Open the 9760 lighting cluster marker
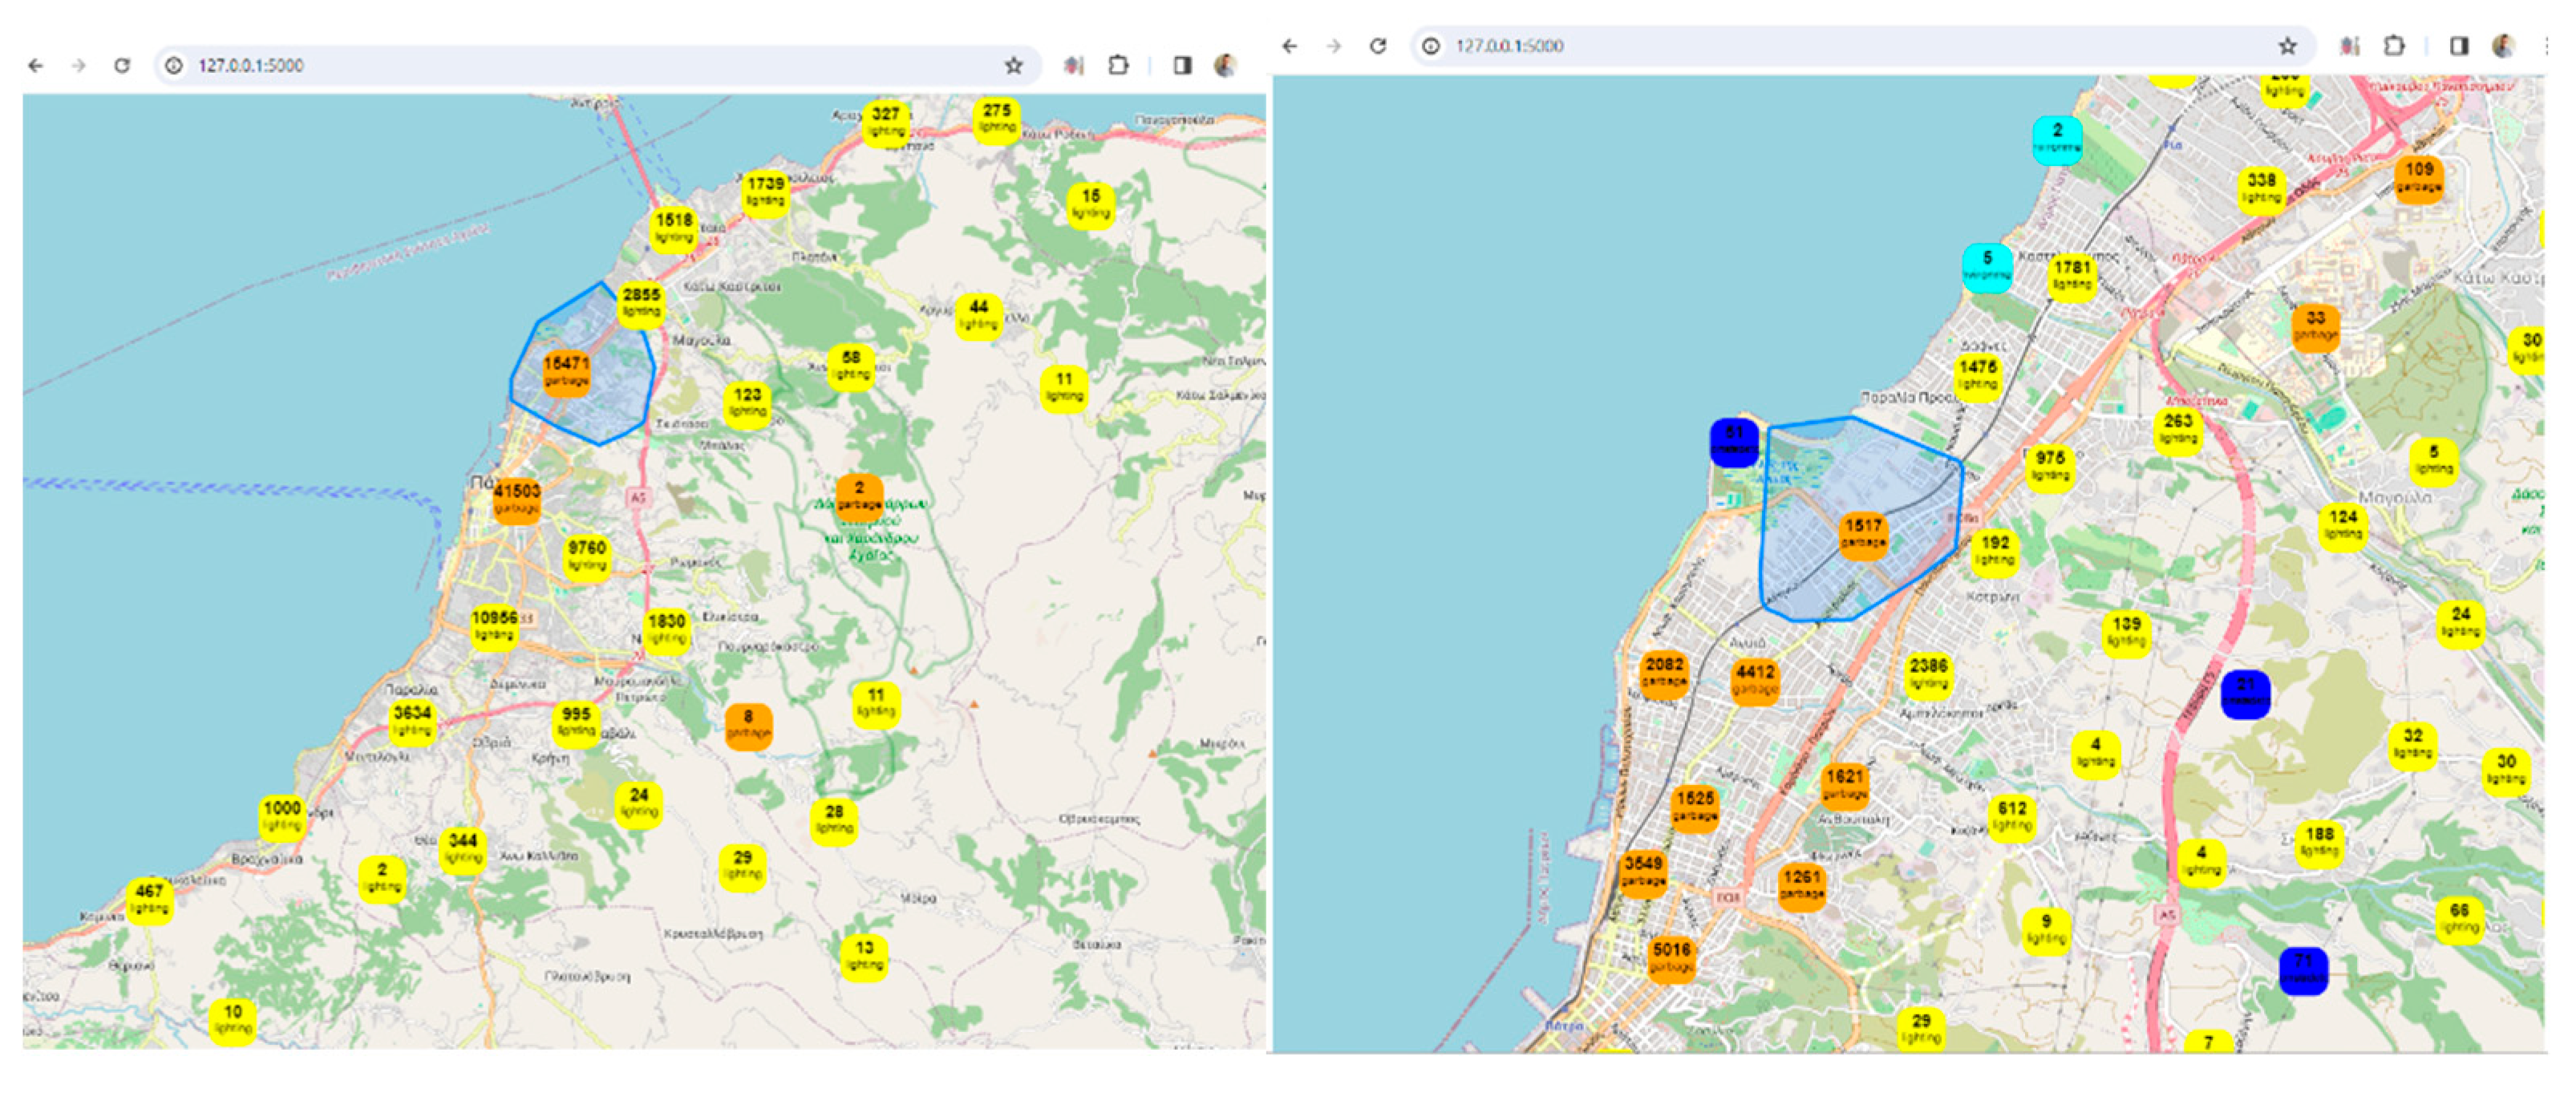 [x=587, y=556]
